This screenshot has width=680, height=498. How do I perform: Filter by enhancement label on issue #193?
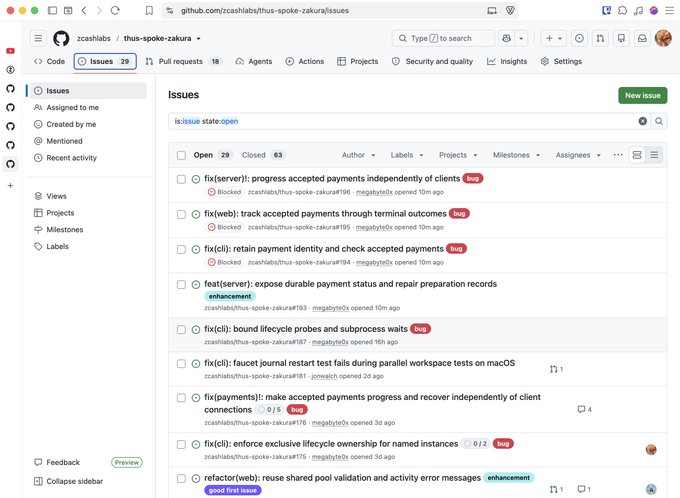coord(230,296)
